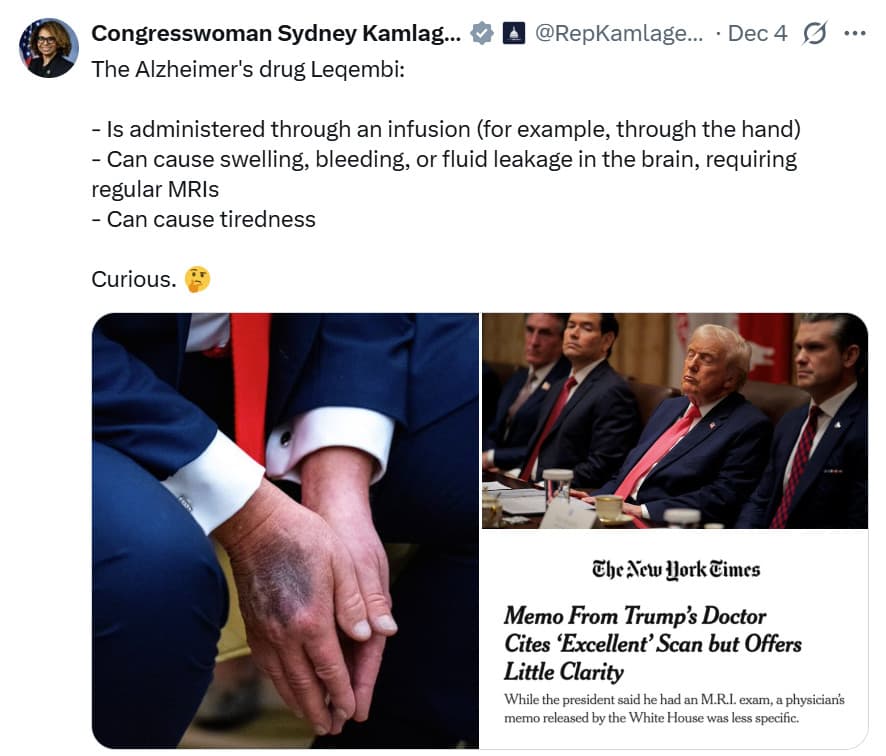This screenshot has width=886, height=756.
Task: Click the line "The Alzheimer's drug Leqembi:"
Action: point(248,69)
